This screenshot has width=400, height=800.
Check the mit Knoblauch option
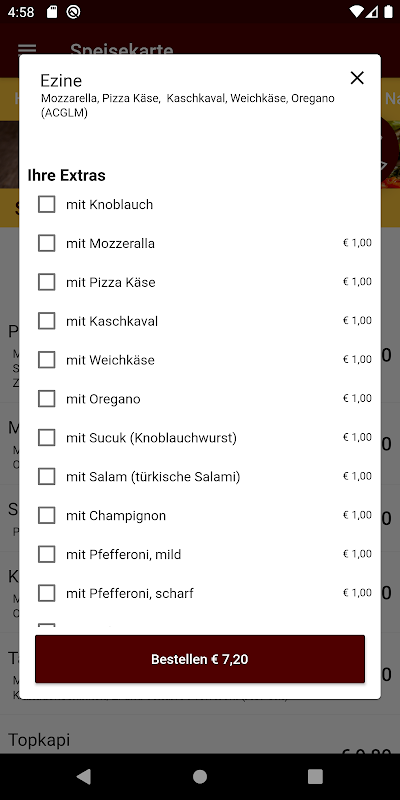point(46,205)
